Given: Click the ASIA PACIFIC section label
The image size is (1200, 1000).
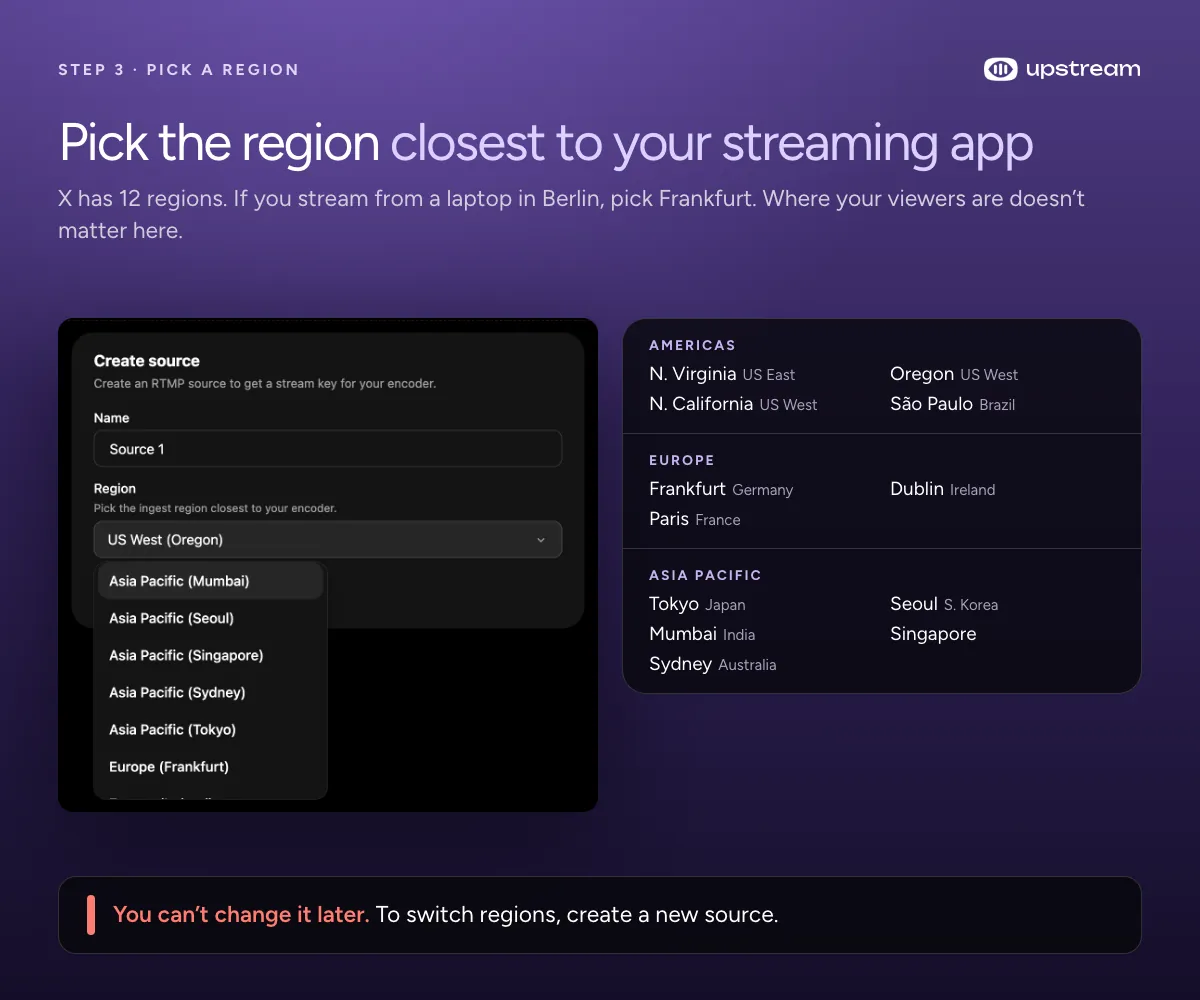Looking at the screenshot, I should click(705, 575).
